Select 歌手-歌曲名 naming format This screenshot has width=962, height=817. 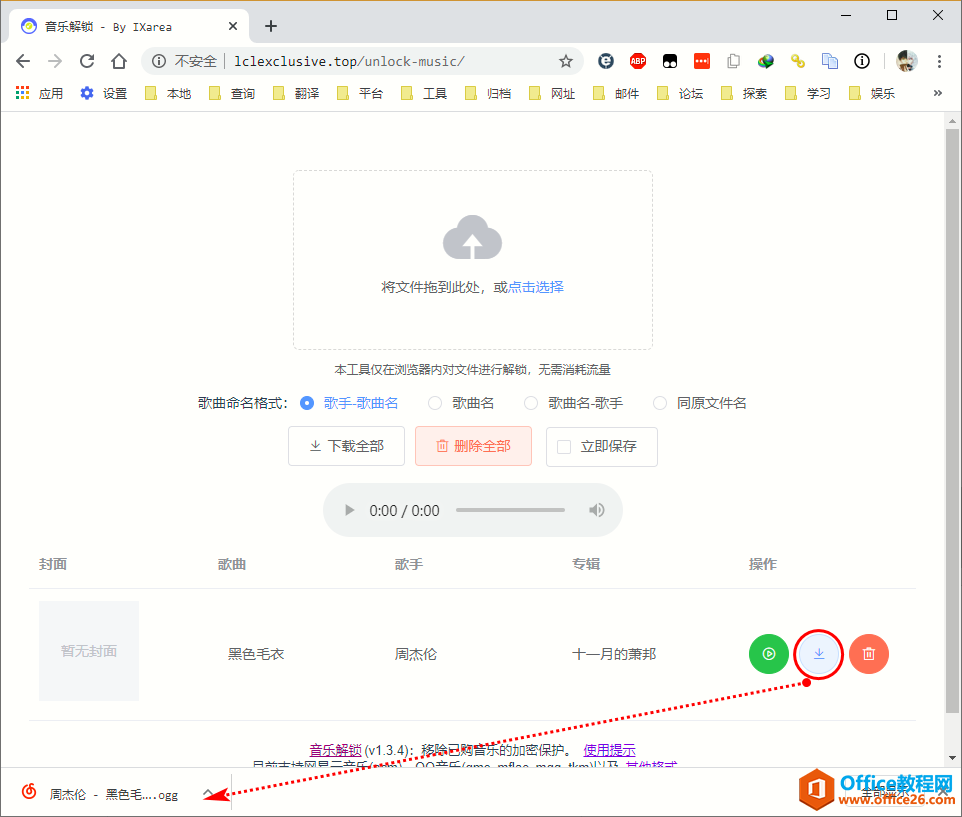(307, 403)
